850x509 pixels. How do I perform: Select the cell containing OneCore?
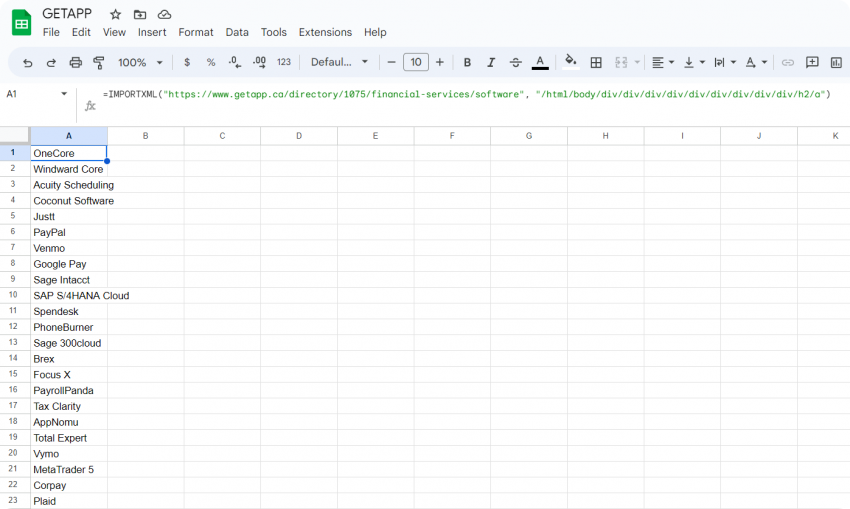click(69, 153)
